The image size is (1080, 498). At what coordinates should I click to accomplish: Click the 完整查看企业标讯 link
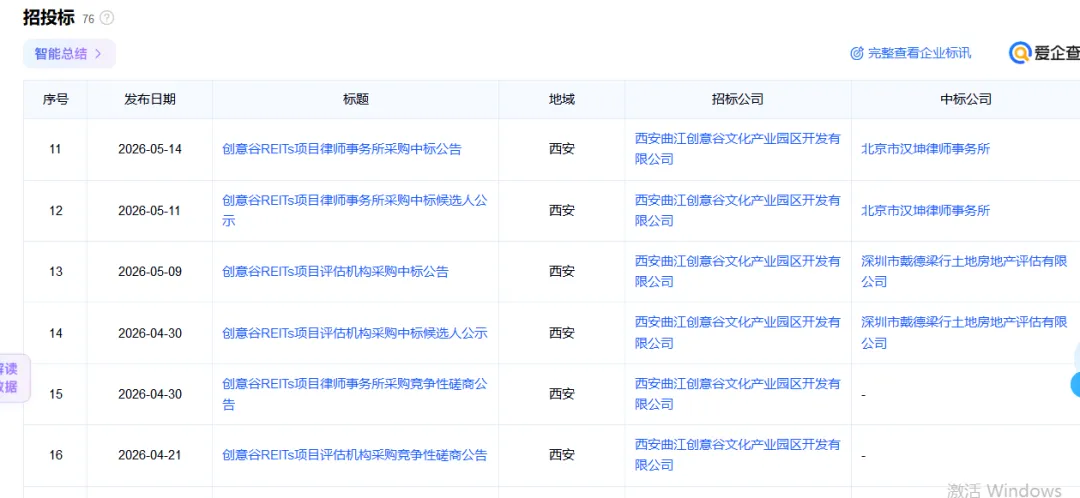coord(919,53)
